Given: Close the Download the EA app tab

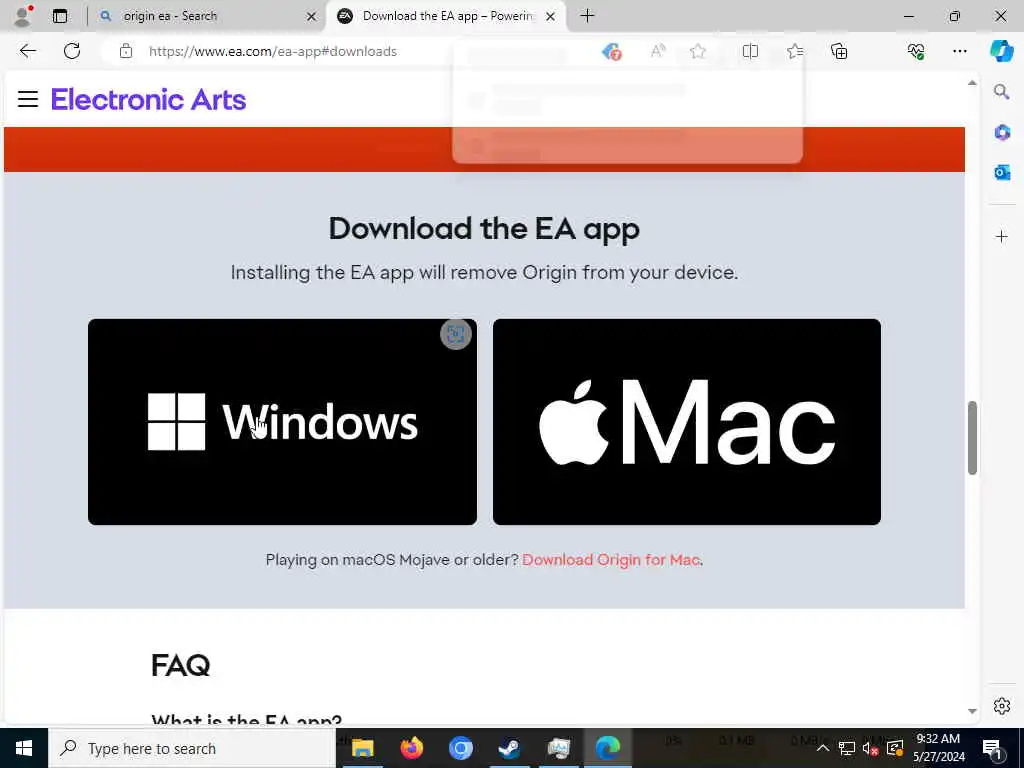Looking at the screenshot, I should [551, 16].
